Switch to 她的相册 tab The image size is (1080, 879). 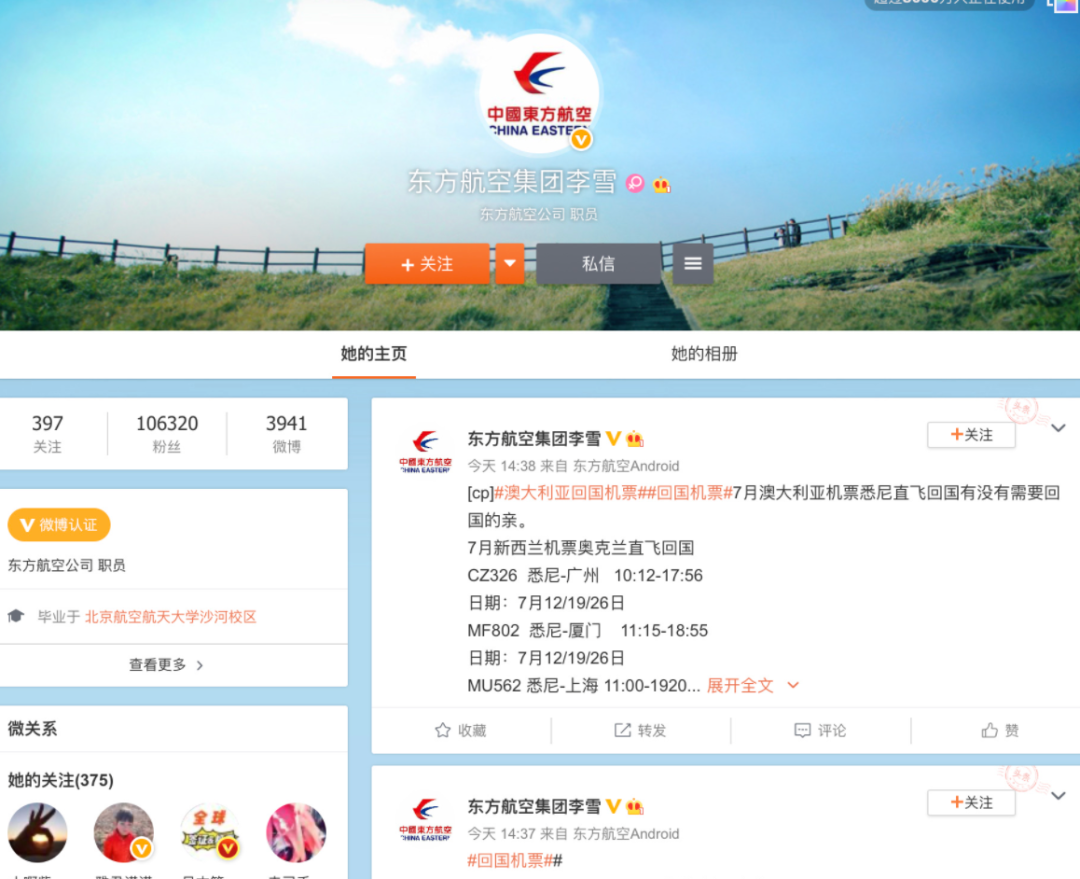pyautogui.click(x=704, y=354)
